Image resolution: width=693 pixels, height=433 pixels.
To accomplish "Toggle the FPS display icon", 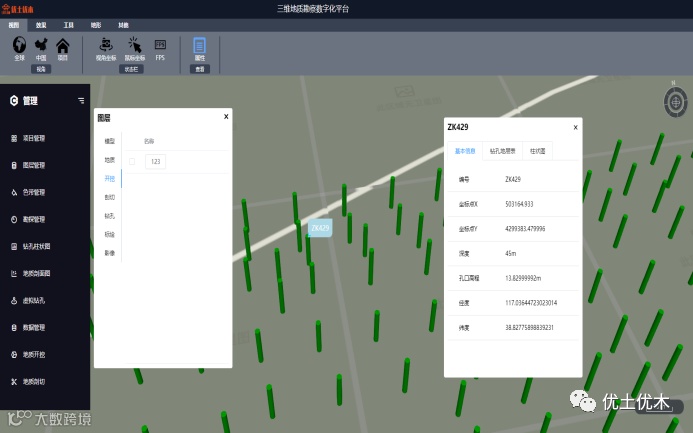I will pyautogui.click(x=160, y=45).
